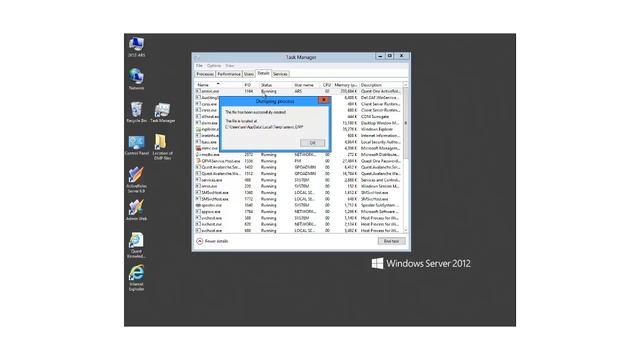This screenshot has width=640, height=360.
Task: Click OK in the Dumping process dialog
Action: tap(313, 143)
